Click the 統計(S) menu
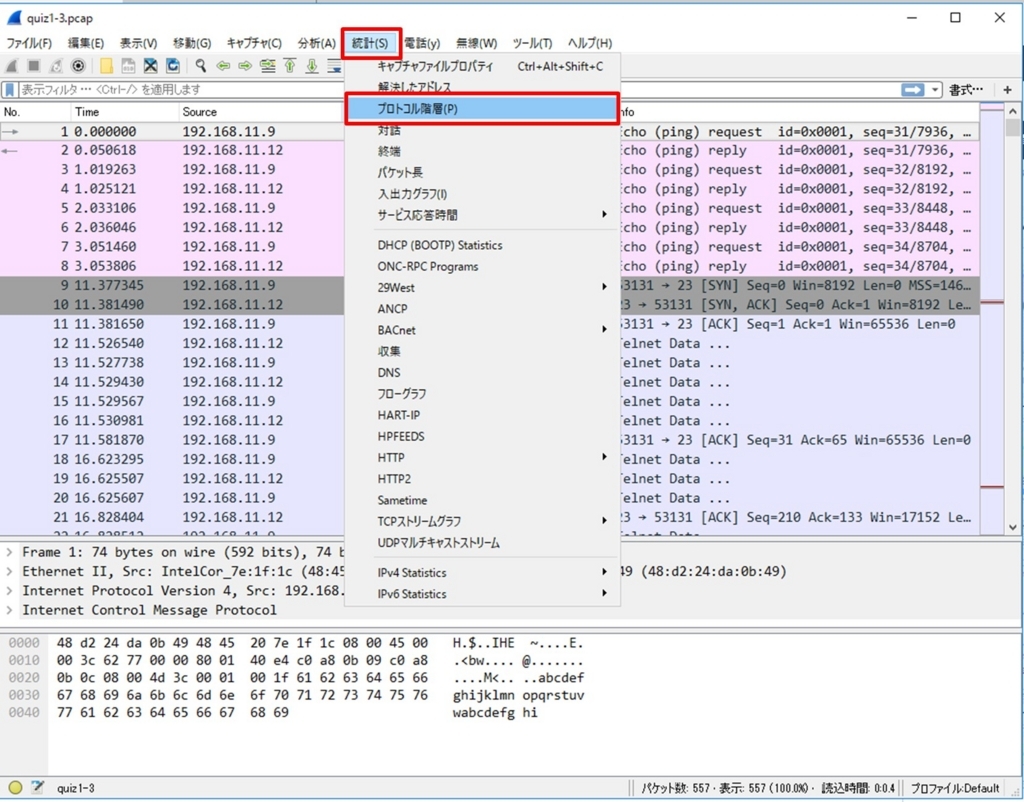 coord(370,43)
